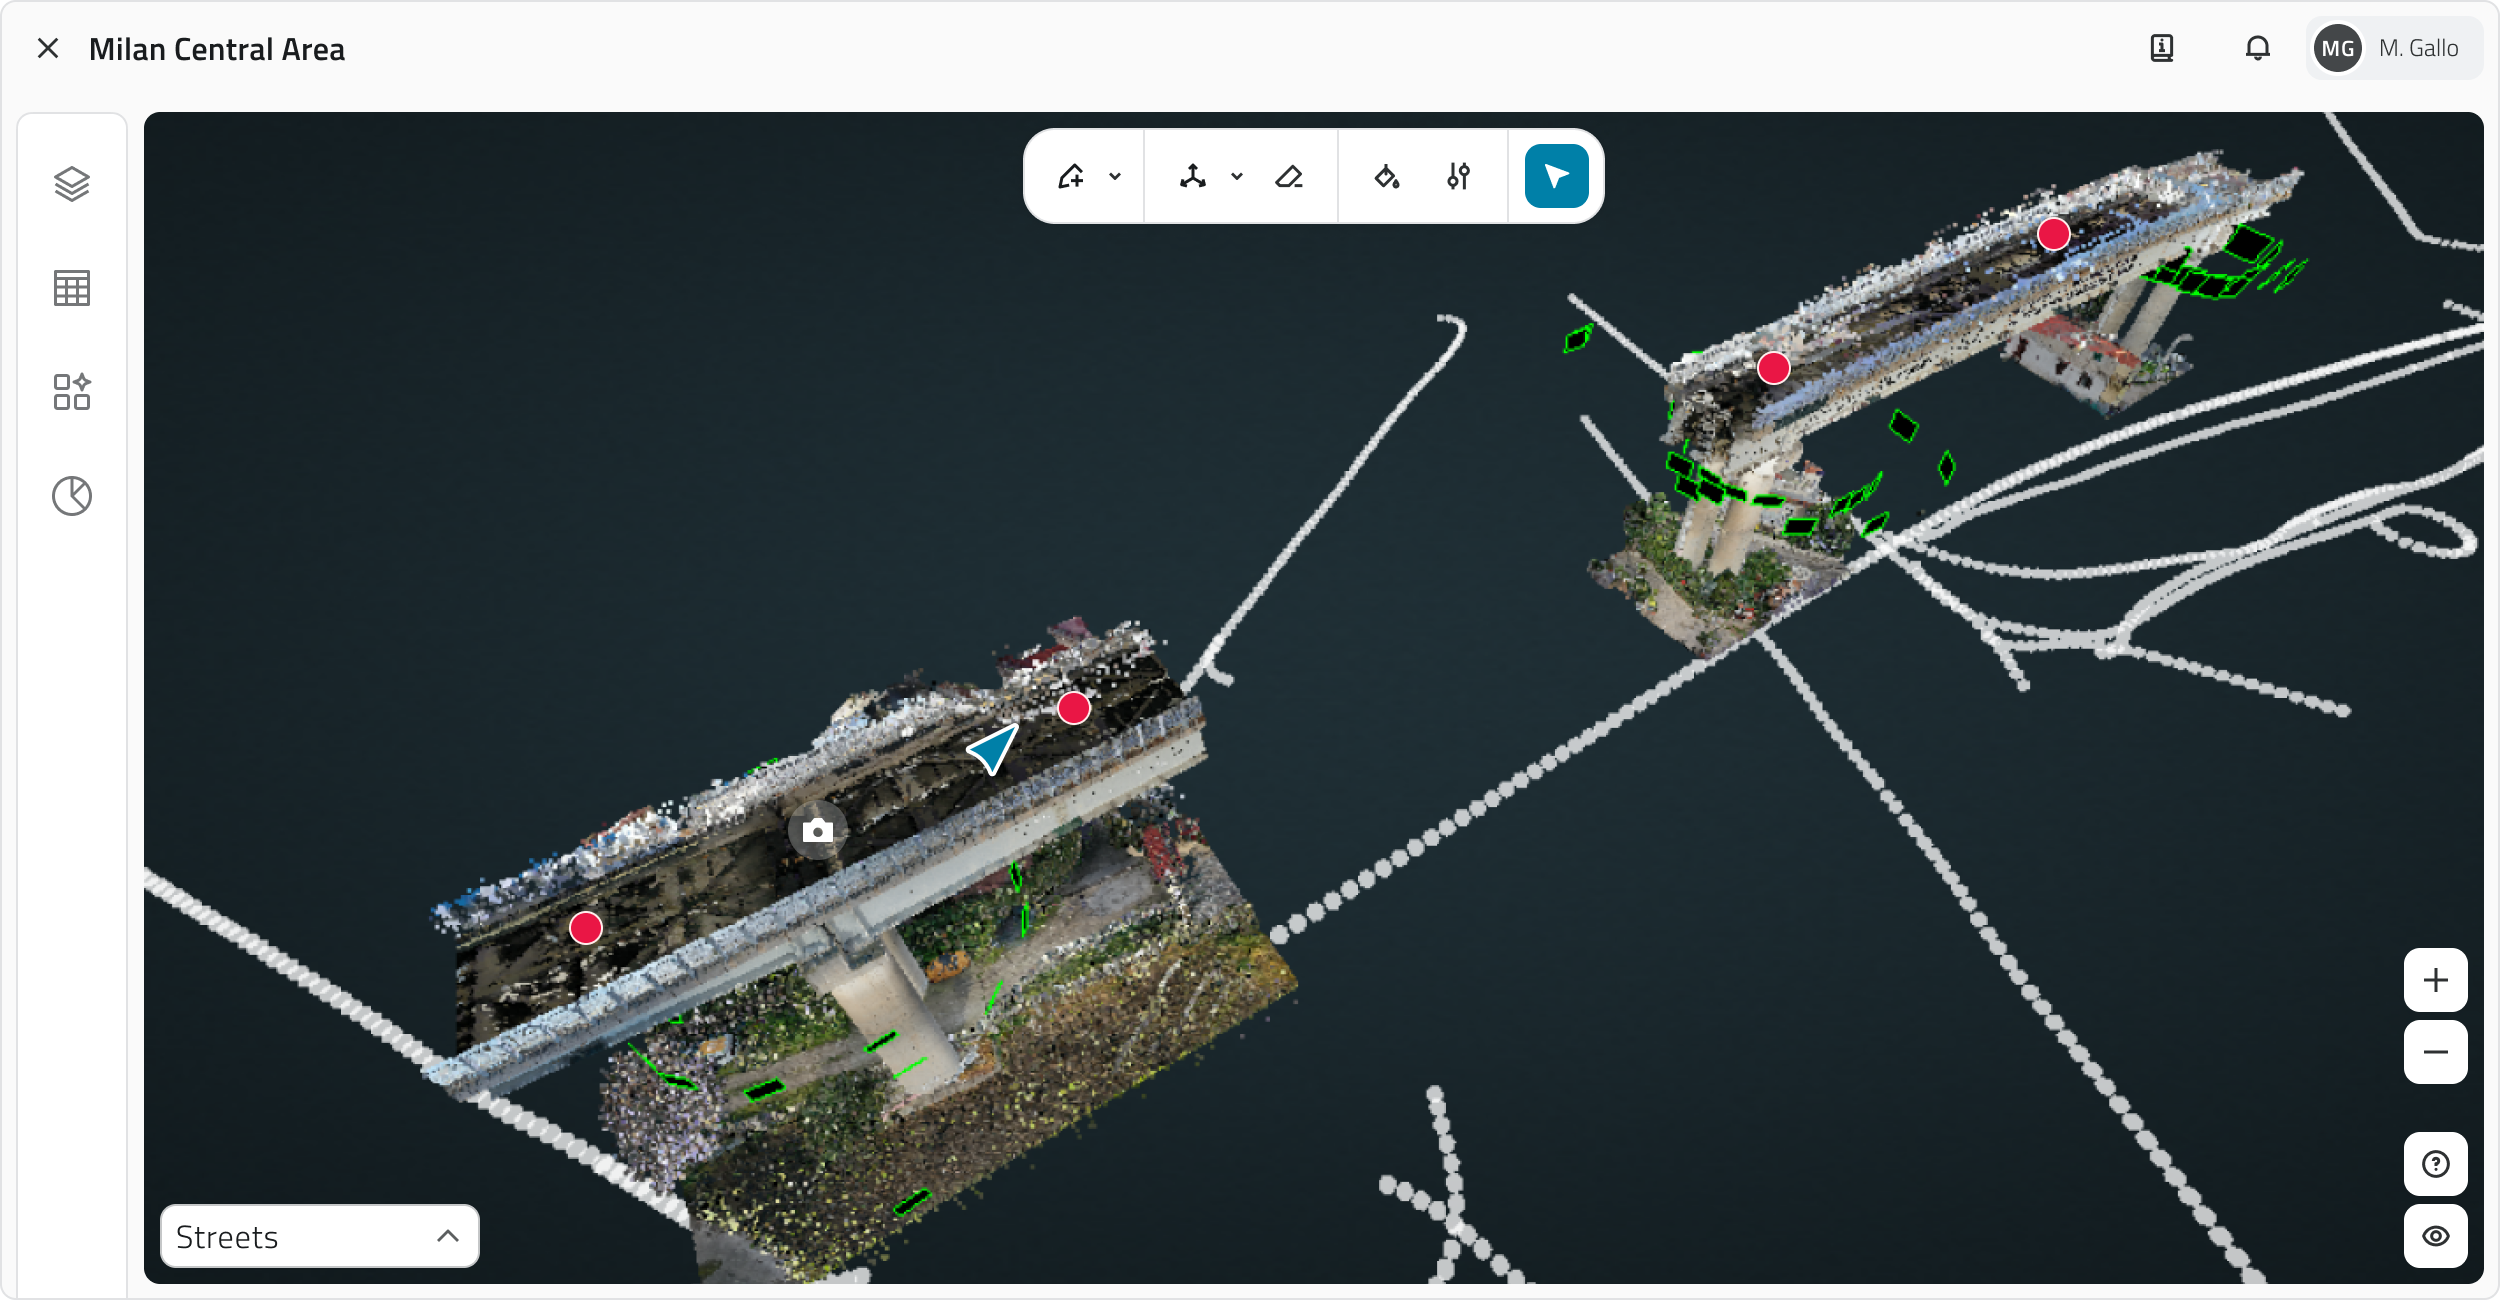Open the data table view icon
Image resolution: width=2500 pixels, height=1300 pixels.
coord(72,288)
